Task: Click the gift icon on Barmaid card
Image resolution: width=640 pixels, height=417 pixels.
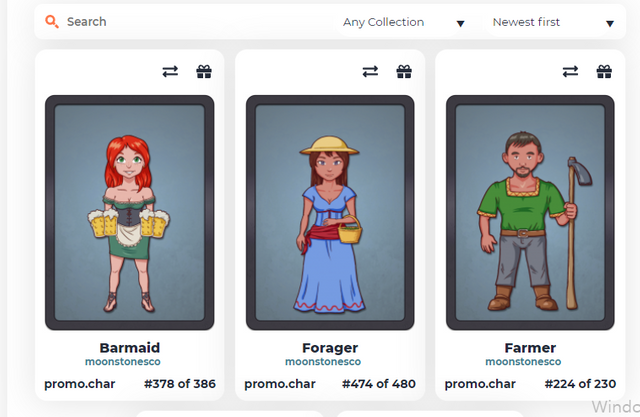Action: [204, 72]
